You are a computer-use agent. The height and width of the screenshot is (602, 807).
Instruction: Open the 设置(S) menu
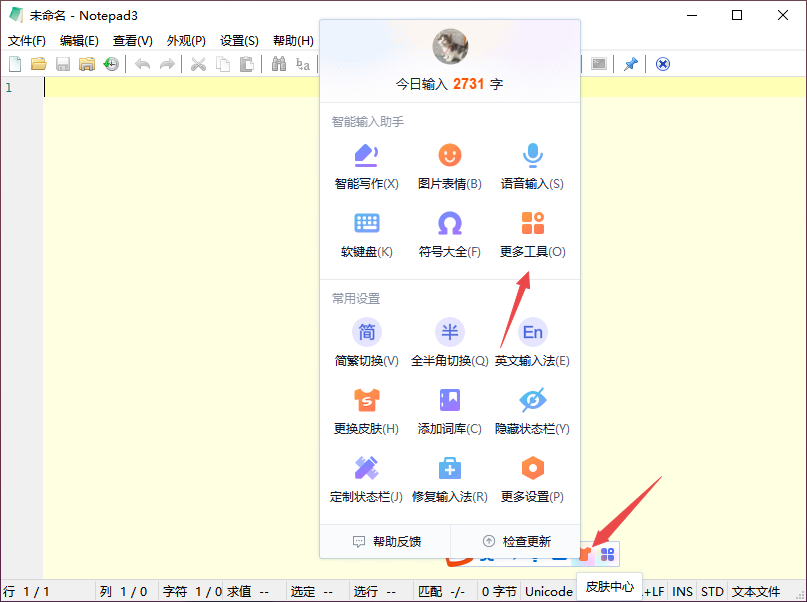tap(239, 41)
